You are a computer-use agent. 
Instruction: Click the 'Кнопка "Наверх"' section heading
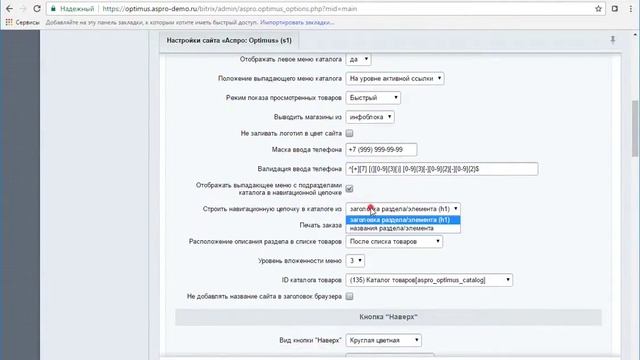(x=388, y=317)
